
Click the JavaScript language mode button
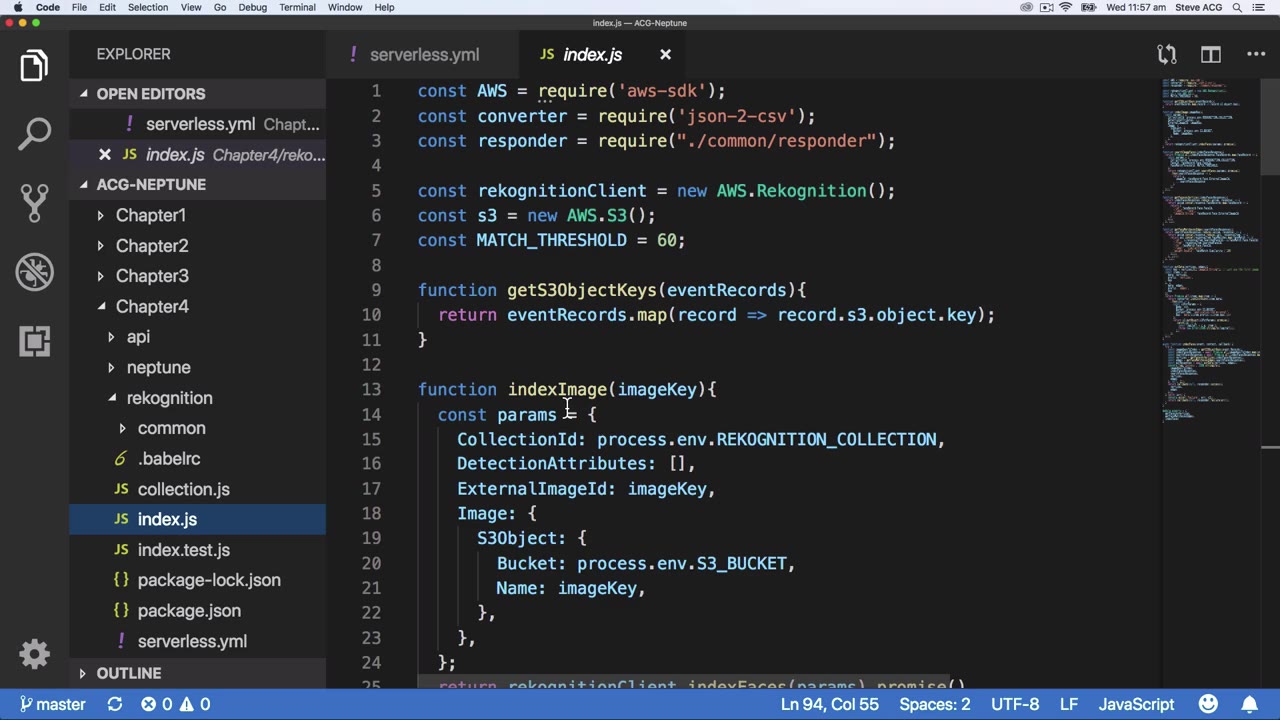[1136, 704]
